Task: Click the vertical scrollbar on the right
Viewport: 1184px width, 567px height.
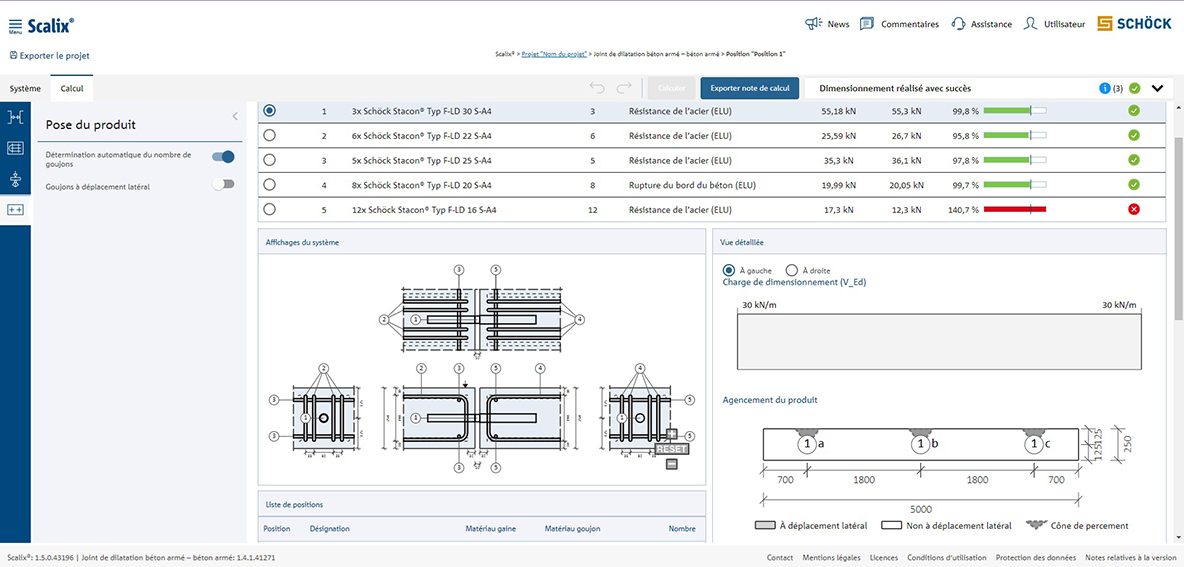Action: pyautogui.click(x=1179, y=227)
